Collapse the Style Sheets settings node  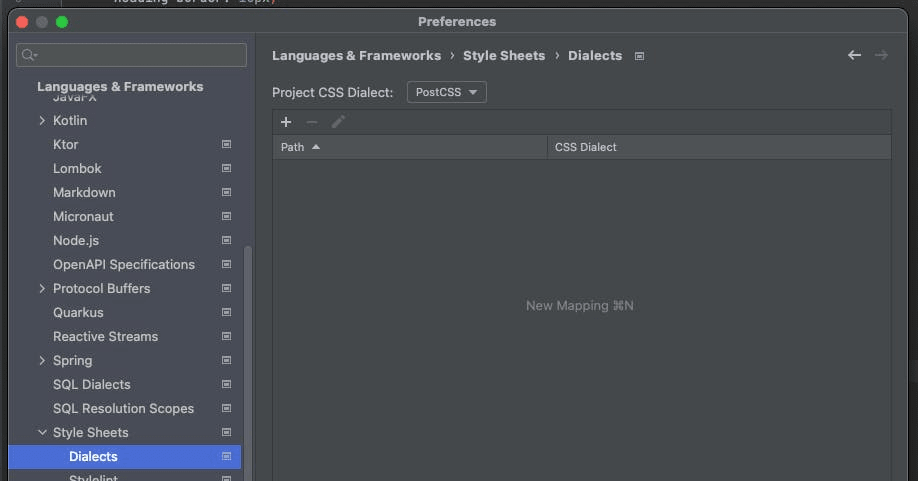tap(42, 432)
